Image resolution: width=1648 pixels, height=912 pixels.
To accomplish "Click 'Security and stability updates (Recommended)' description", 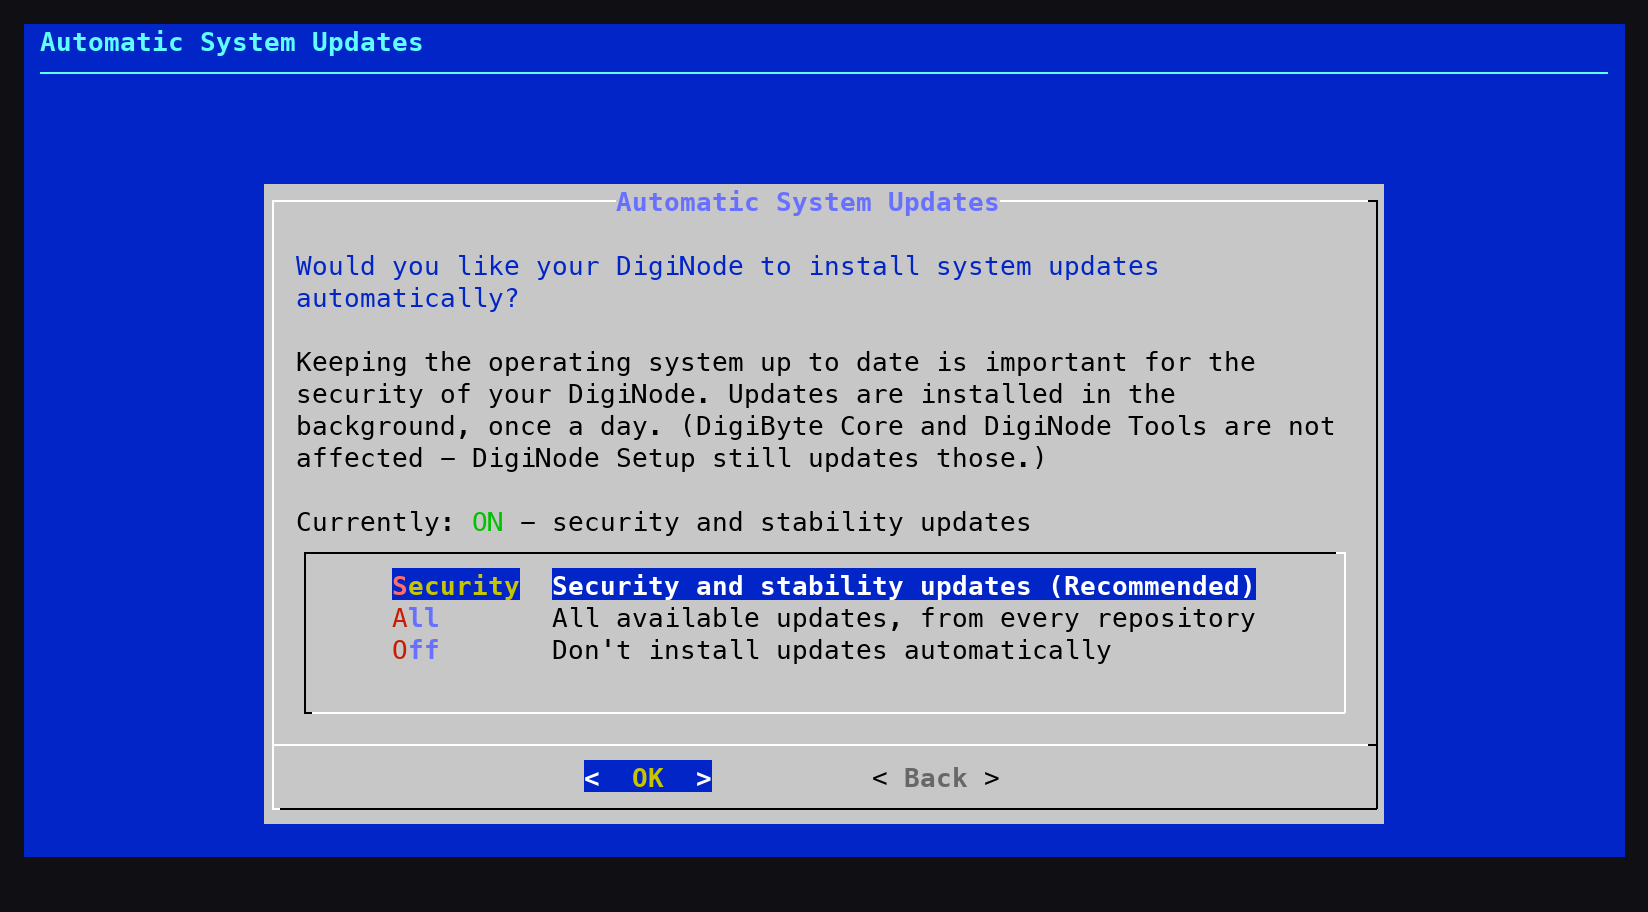I will coord(904,586).
